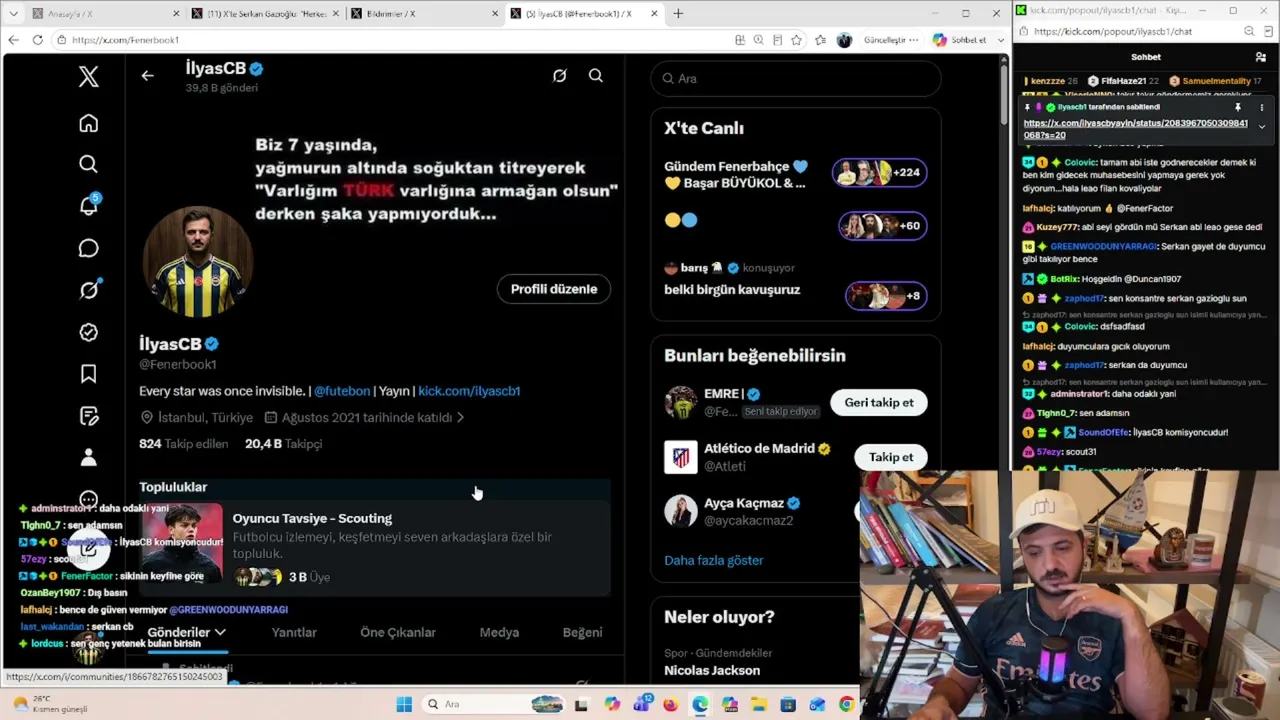
Task: Open Notifications bell in X sidebar
Action: [89, 205]
